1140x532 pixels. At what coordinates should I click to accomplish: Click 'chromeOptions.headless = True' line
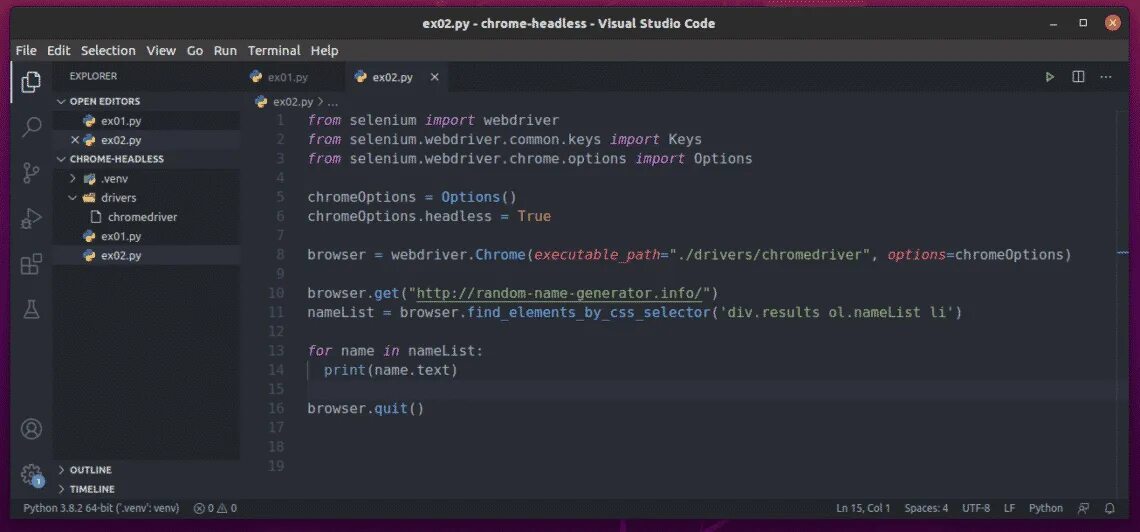click(x=429, y=217)
